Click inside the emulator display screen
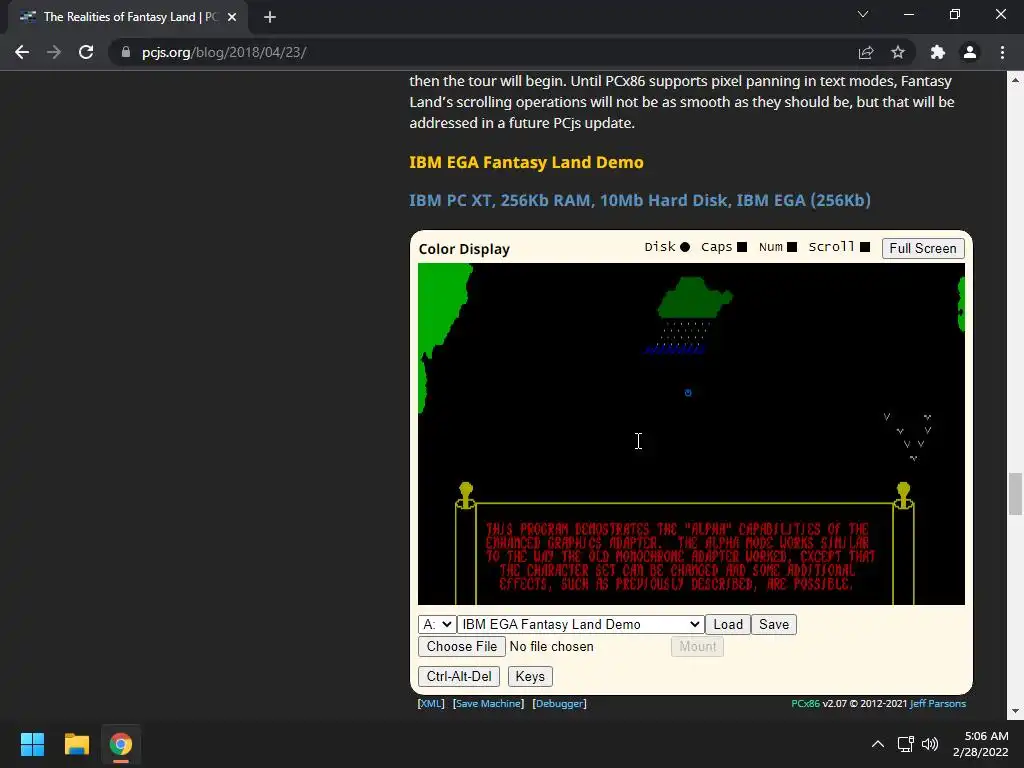Image resolution: width=1024 pixels, height=768 pixels. point(691,434)
